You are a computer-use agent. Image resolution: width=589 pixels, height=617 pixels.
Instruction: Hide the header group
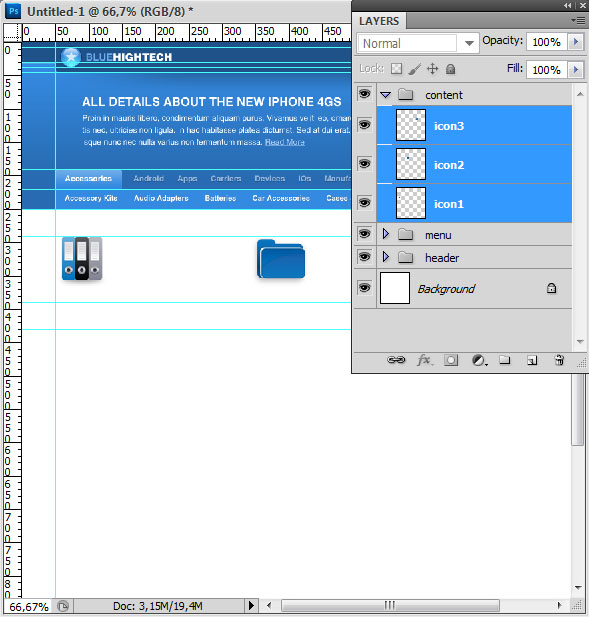coord(365,257)
